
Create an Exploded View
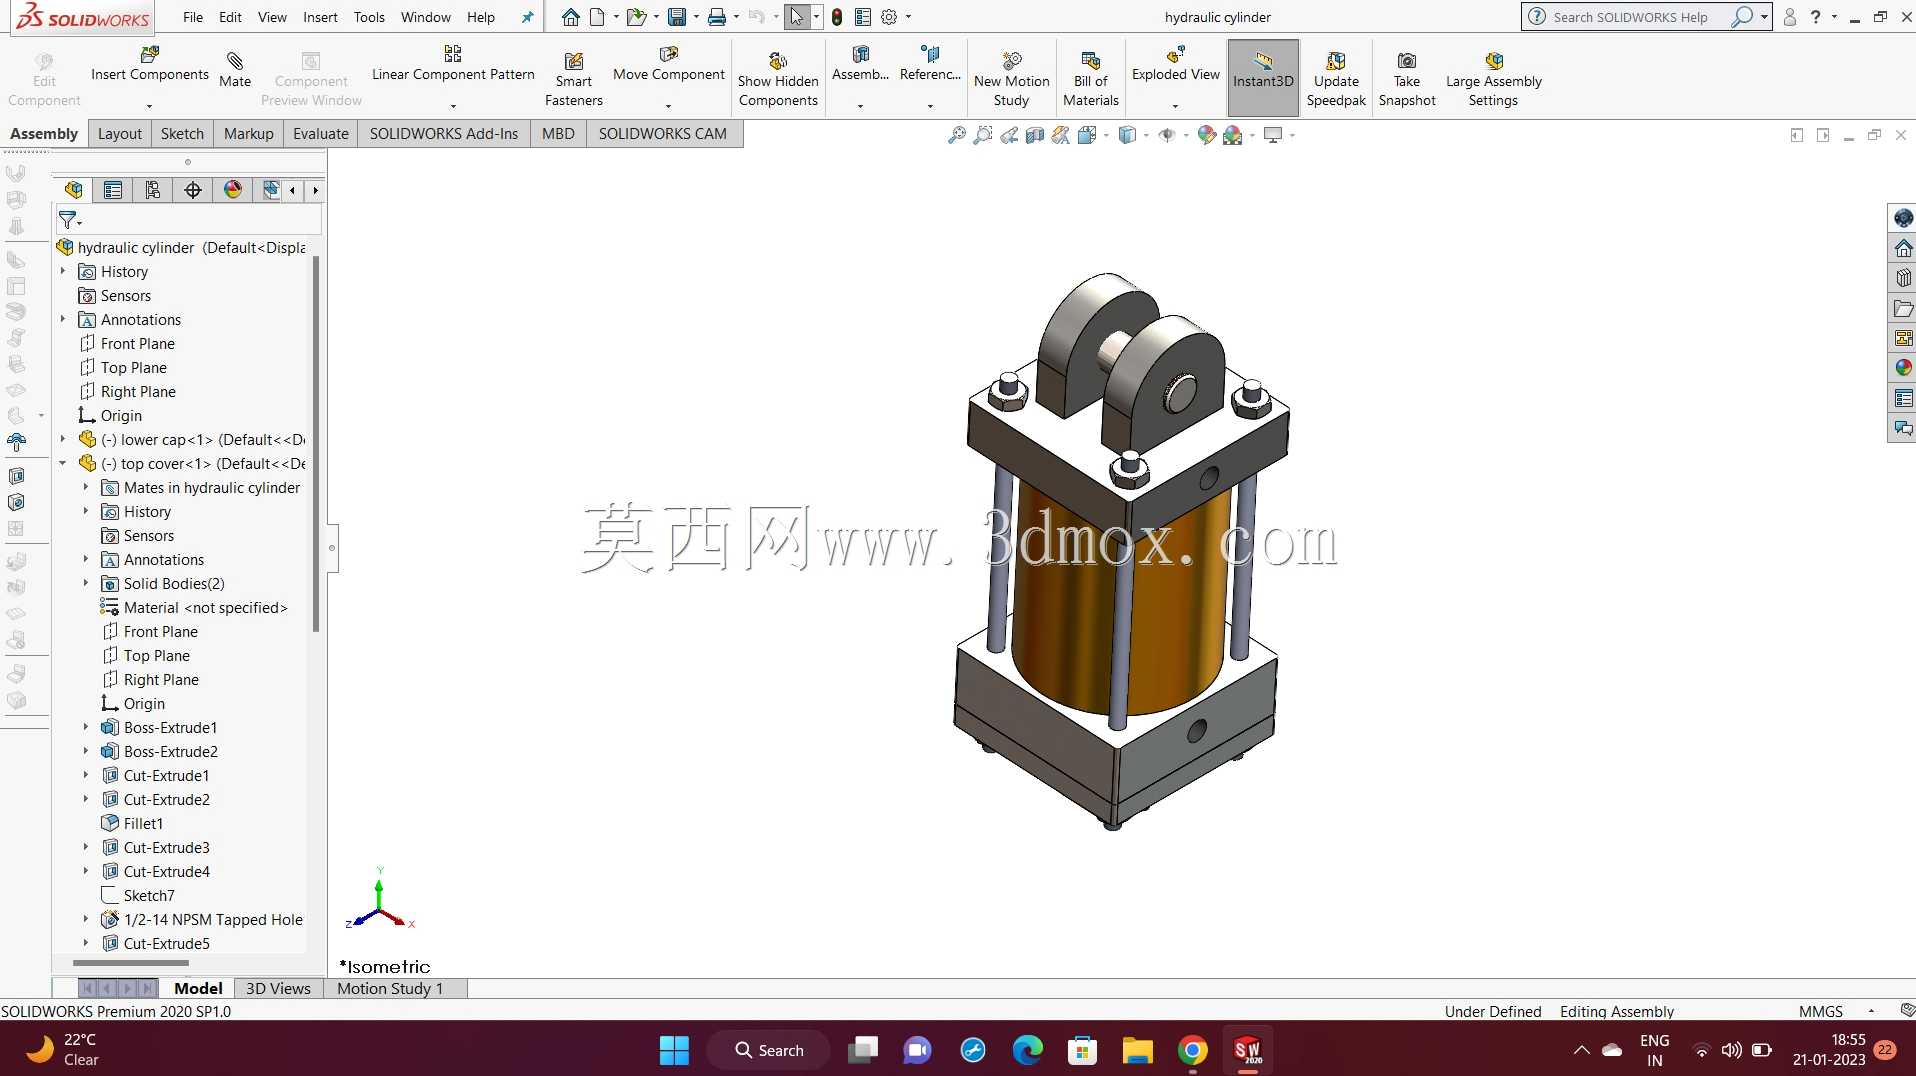coord(1175,63)
